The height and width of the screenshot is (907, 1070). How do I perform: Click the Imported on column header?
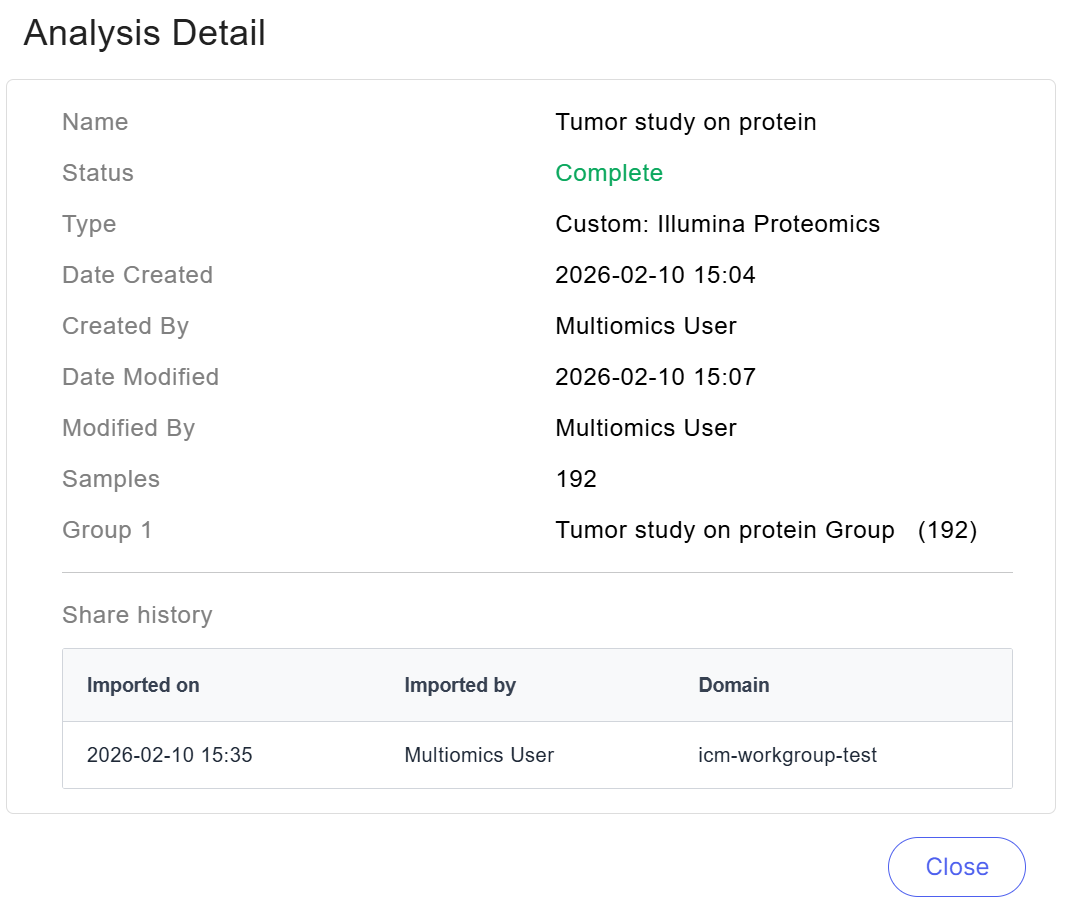pyautogui.click(x=143, y=685)
